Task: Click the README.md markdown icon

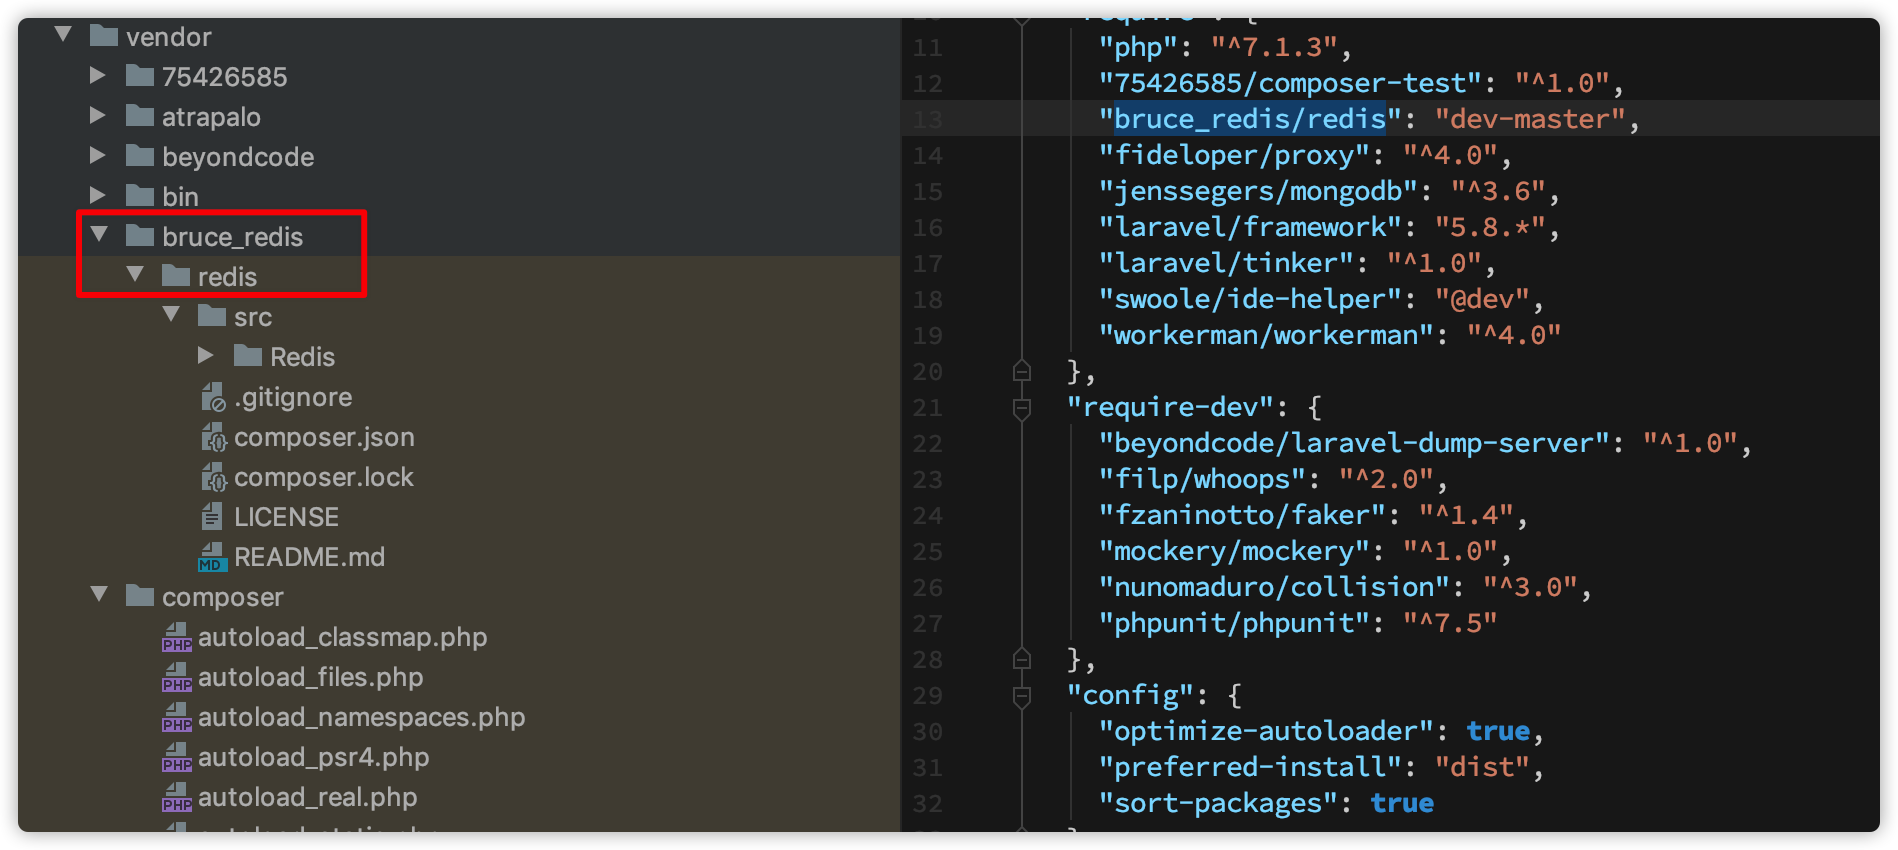Action: (x=213, y=557)
